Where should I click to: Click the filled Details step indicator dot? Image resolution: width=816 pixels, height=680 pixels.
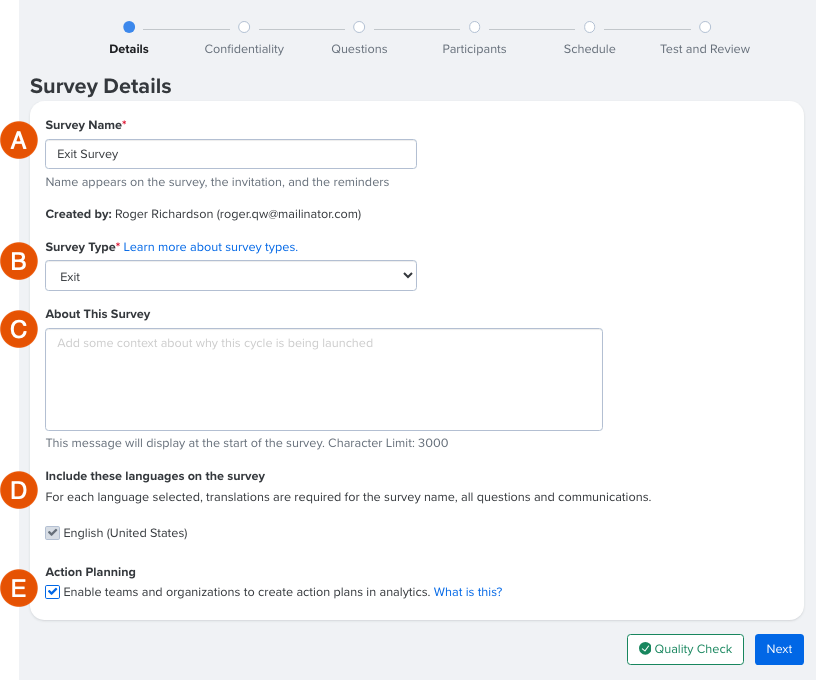(x=128, y=27)
